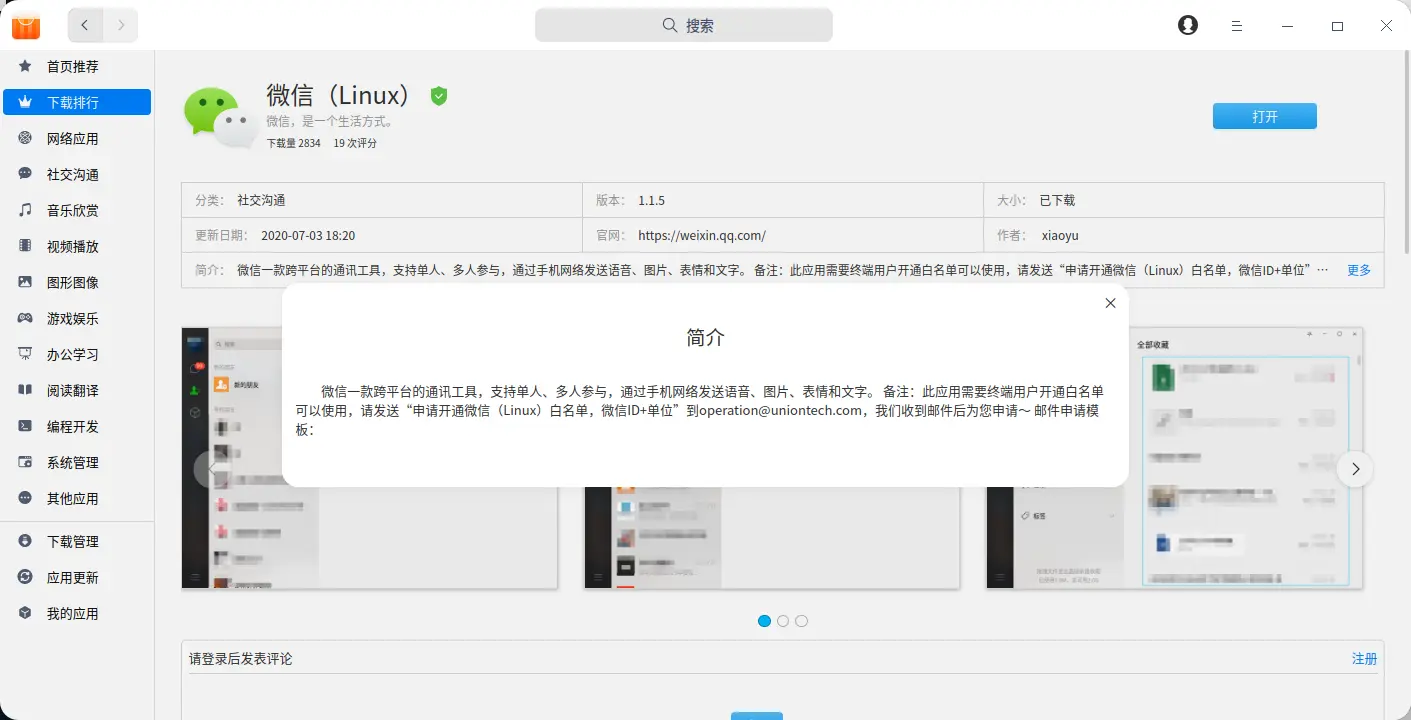The width and height of the screenshot is (1411, 720).
Task: Open the 注册 registration link
Action: click(x=1363, y=659)
